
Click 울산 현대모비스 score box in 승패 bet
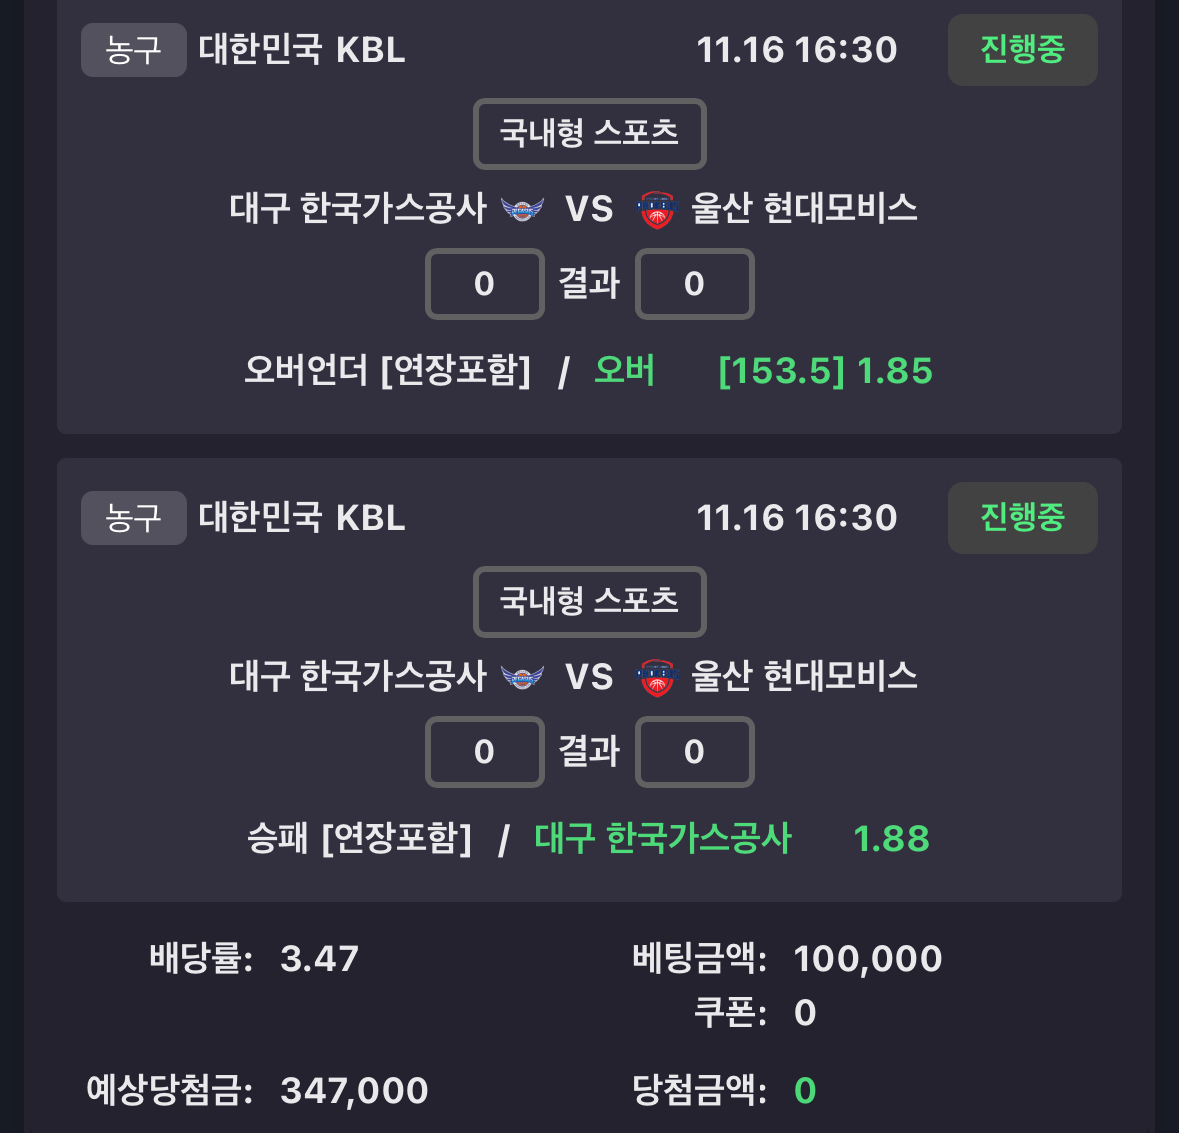(694, 752)
